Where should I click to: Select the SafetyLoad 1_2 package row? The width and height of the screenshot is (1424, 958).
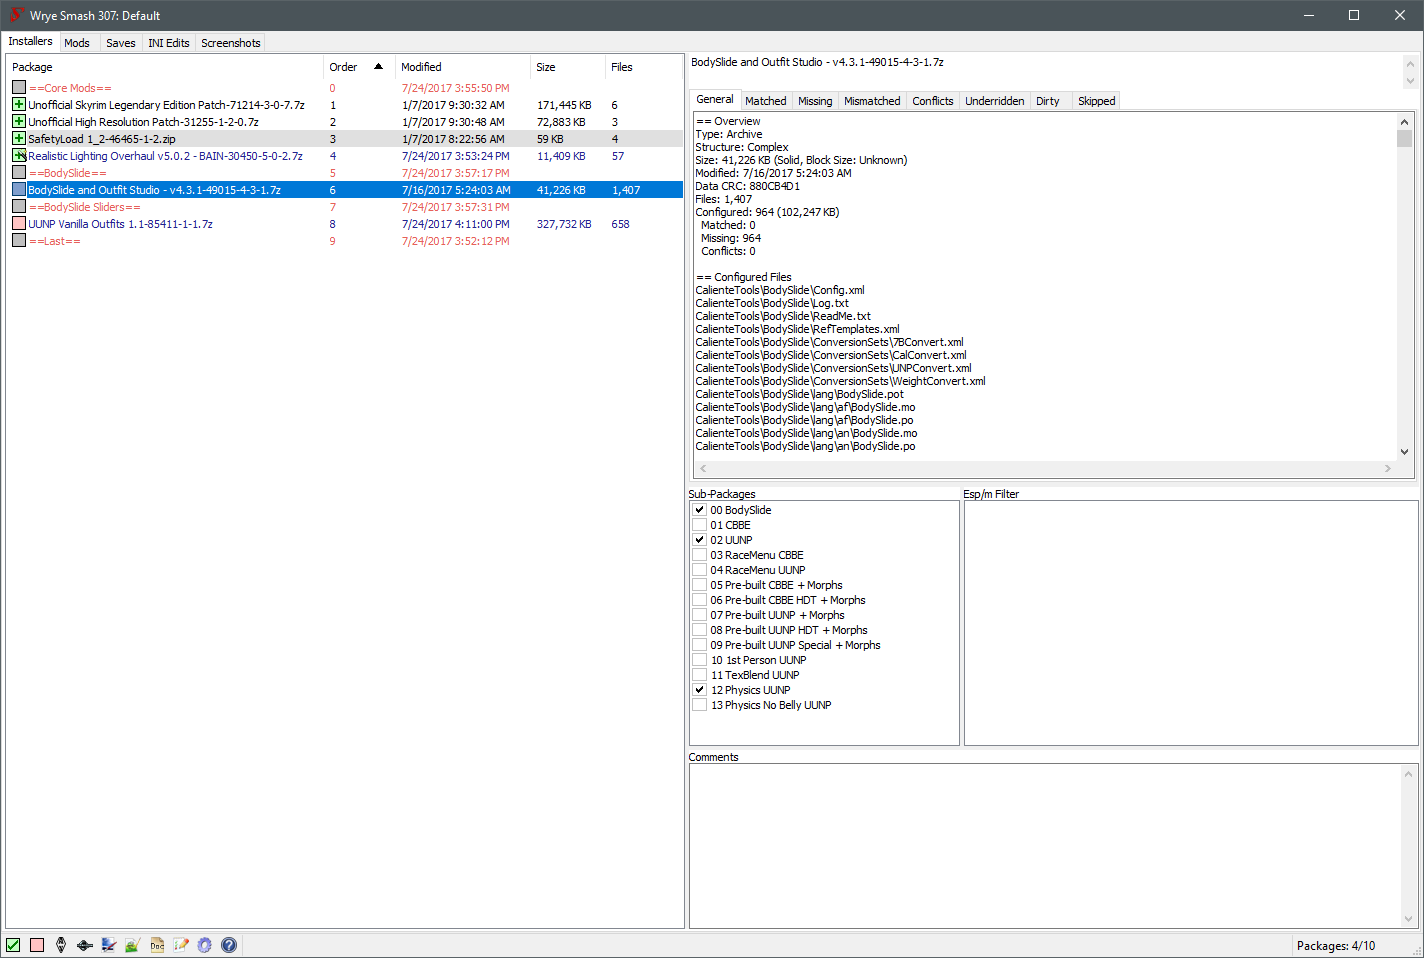345,139
